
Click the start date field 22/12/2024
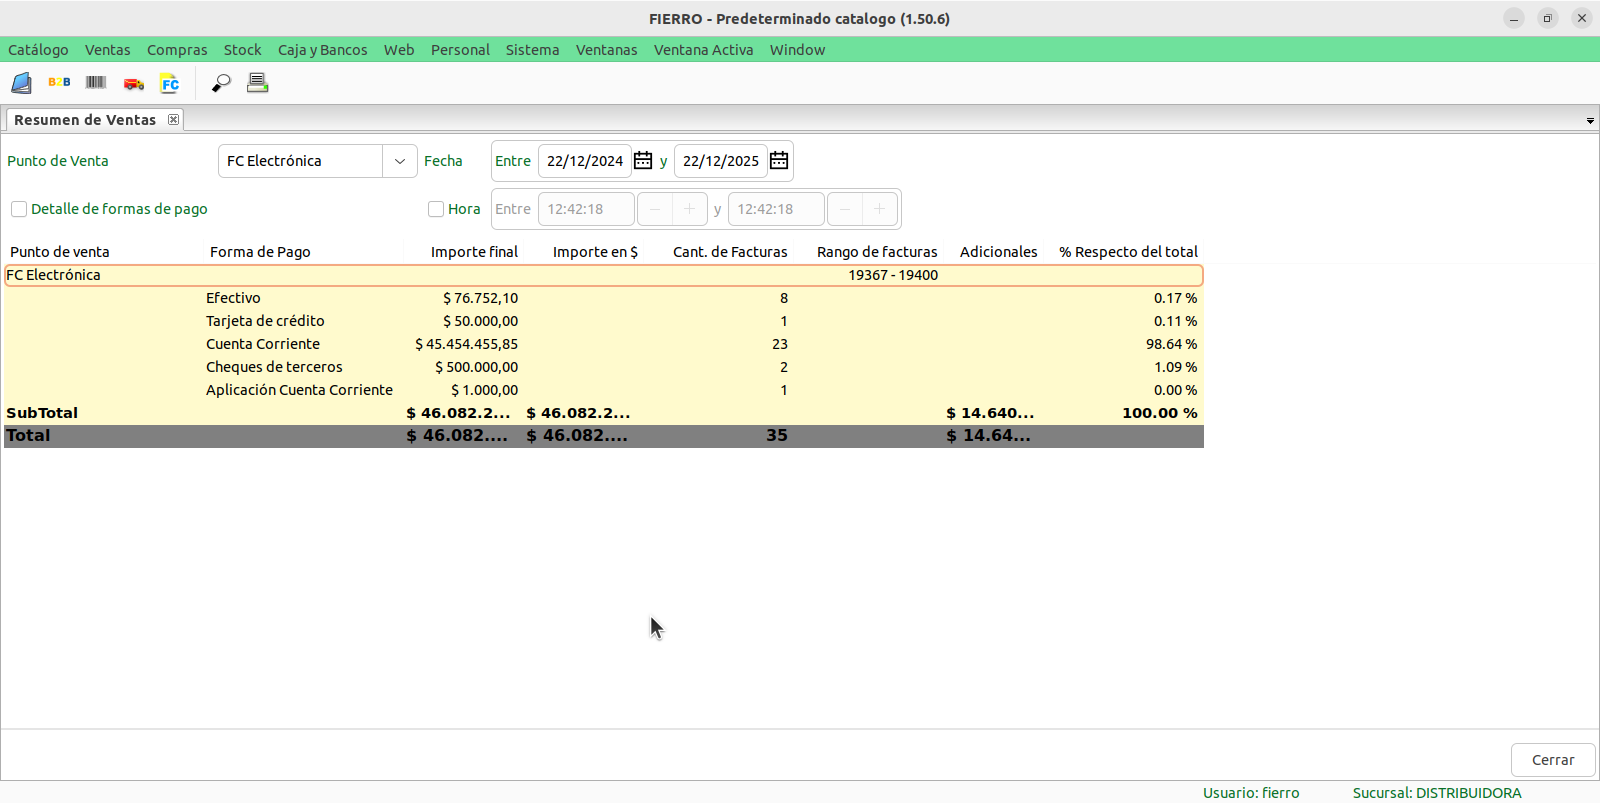[x=584, y=161]
